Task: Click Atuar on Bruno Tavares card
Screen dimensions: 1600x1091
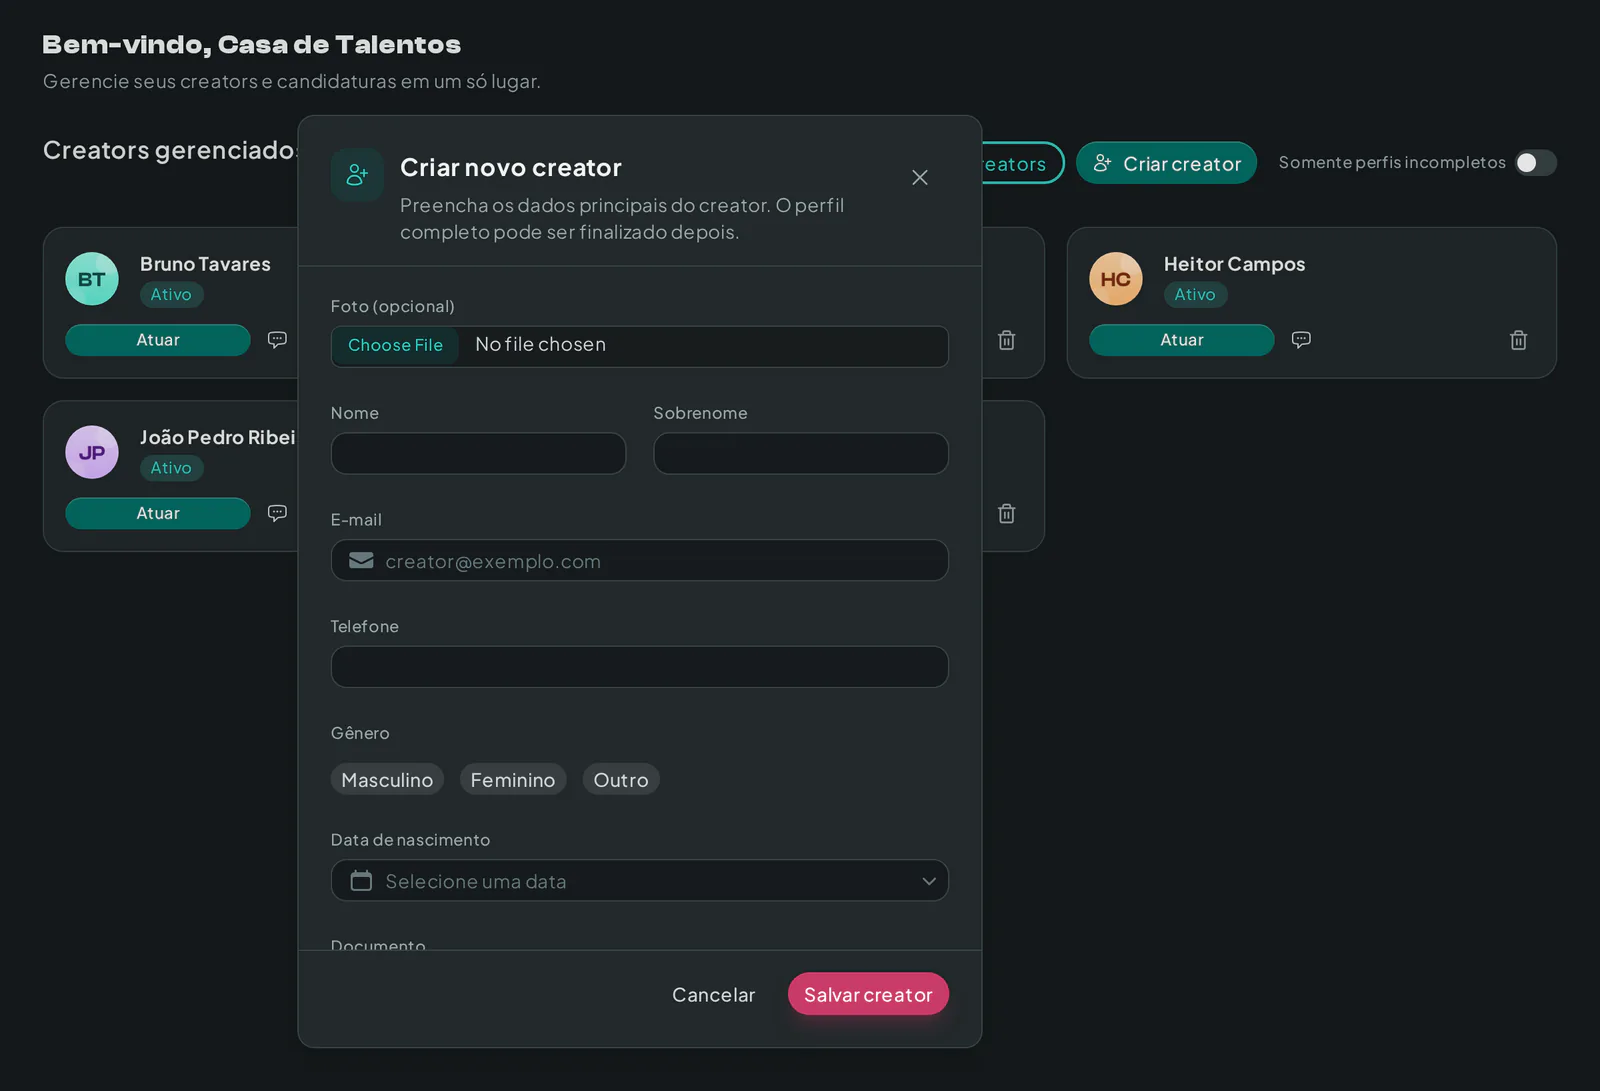Action: (158, 340)
